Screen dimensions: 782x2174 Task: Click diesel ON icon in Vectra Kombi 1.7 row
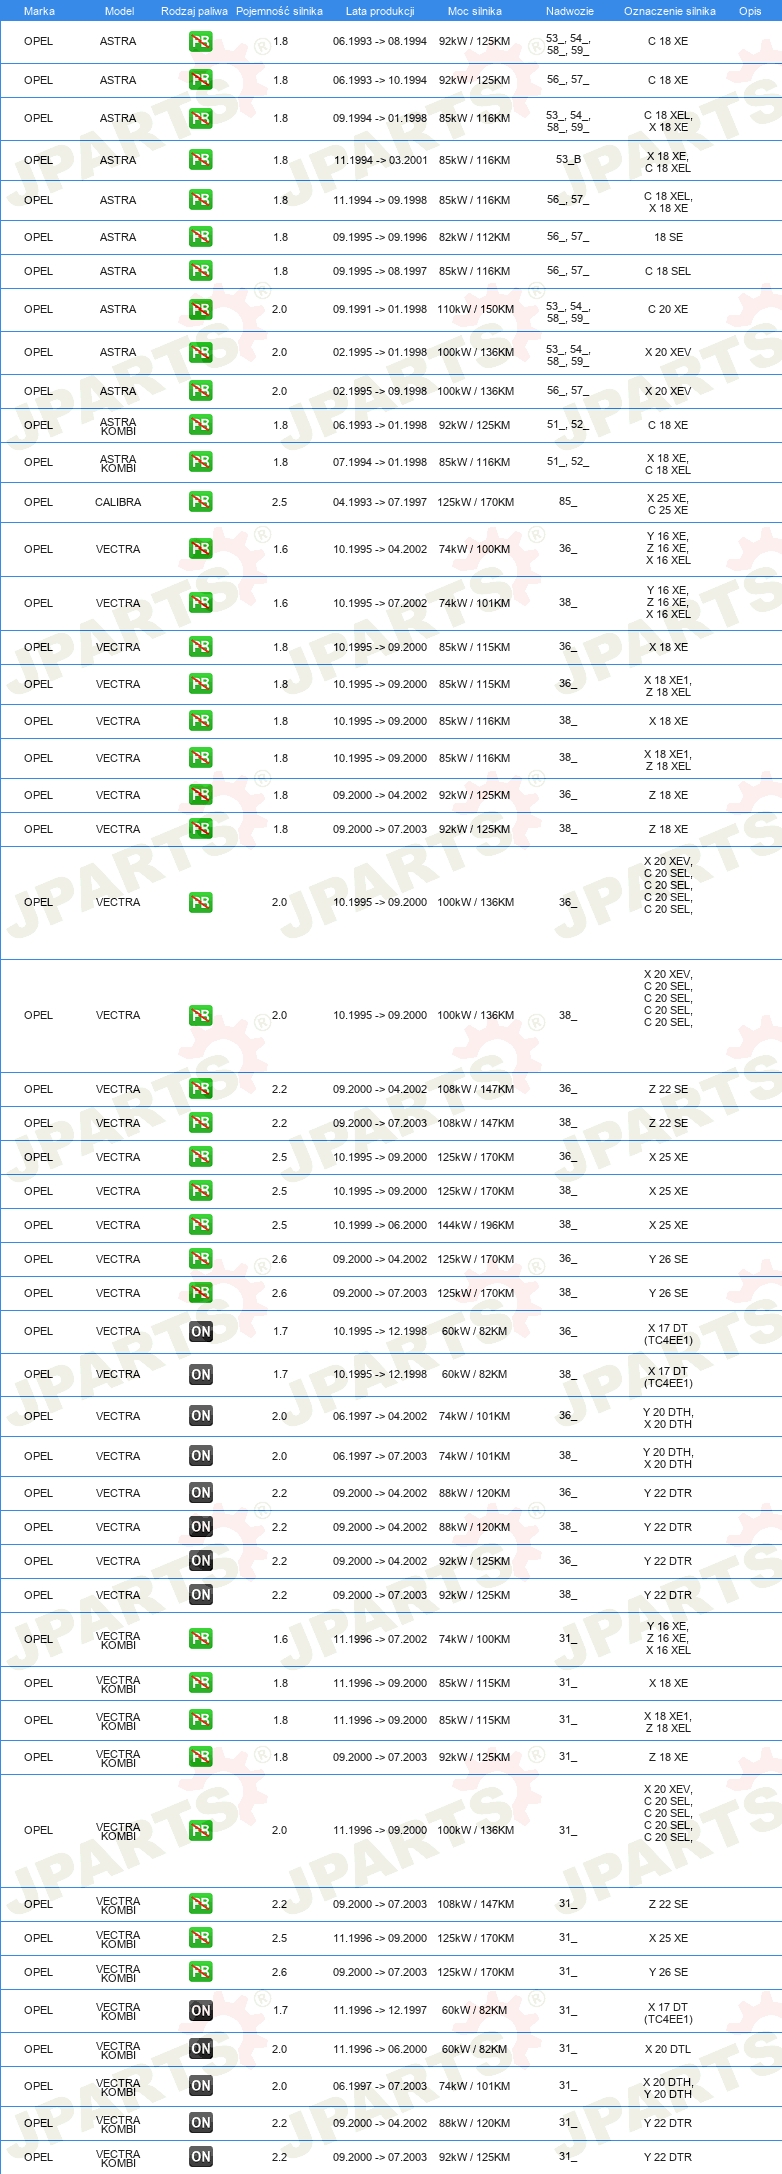pyautogui.click(x=200, y=2010)
